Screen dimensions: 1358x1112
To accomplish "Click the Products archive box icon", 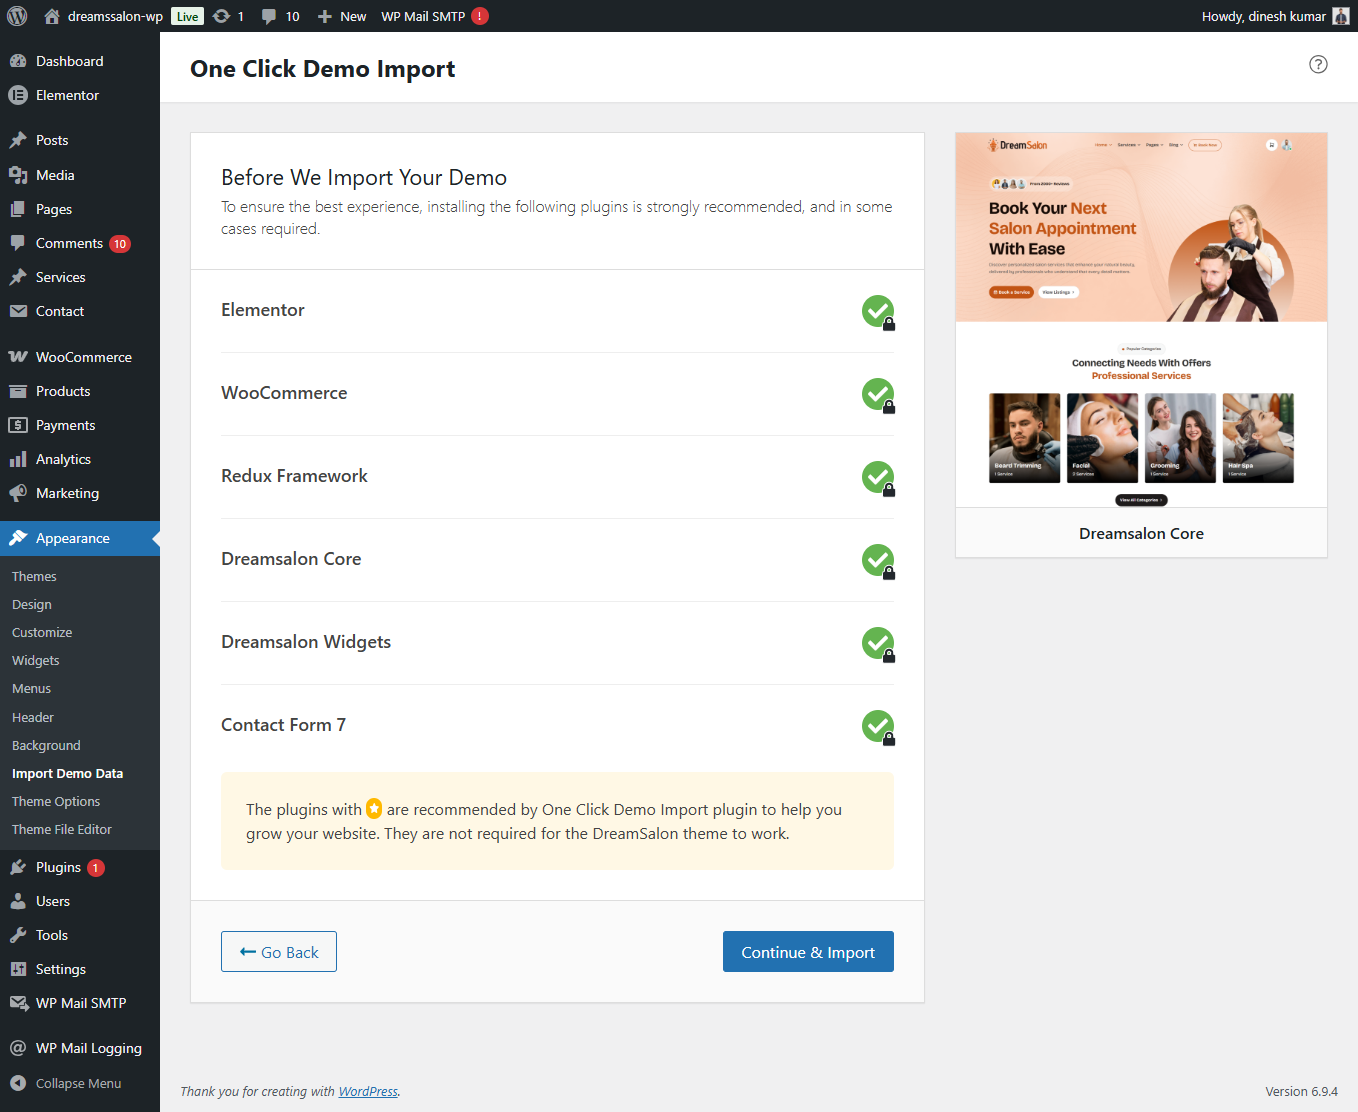I will 18,391.
